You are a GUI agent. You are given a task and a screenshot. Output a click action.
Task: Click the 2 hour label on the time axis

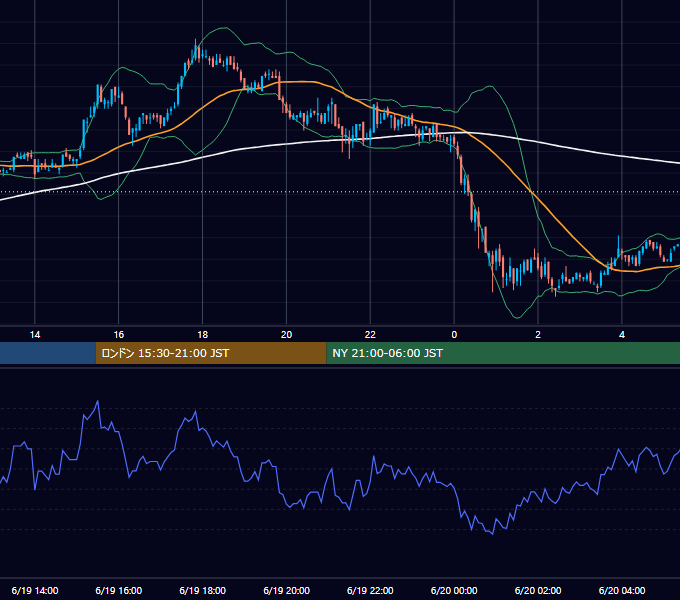tap(538, 335)
